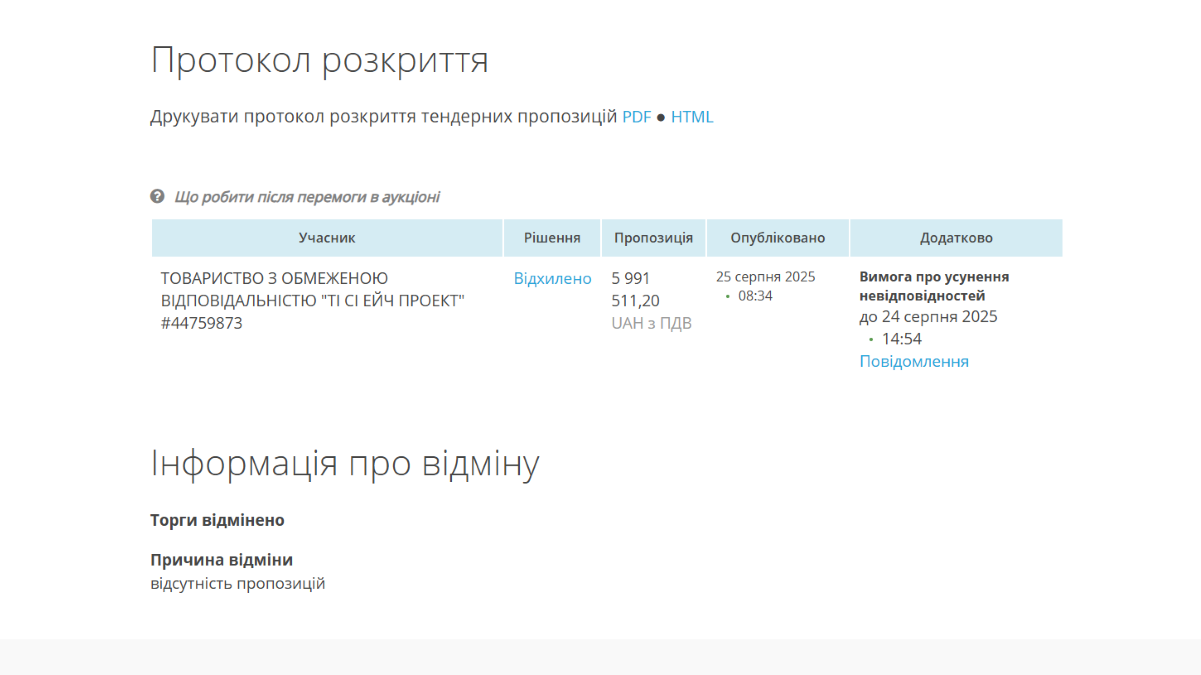Click the "Протокол розкриття" heading

tap(319, 60)
